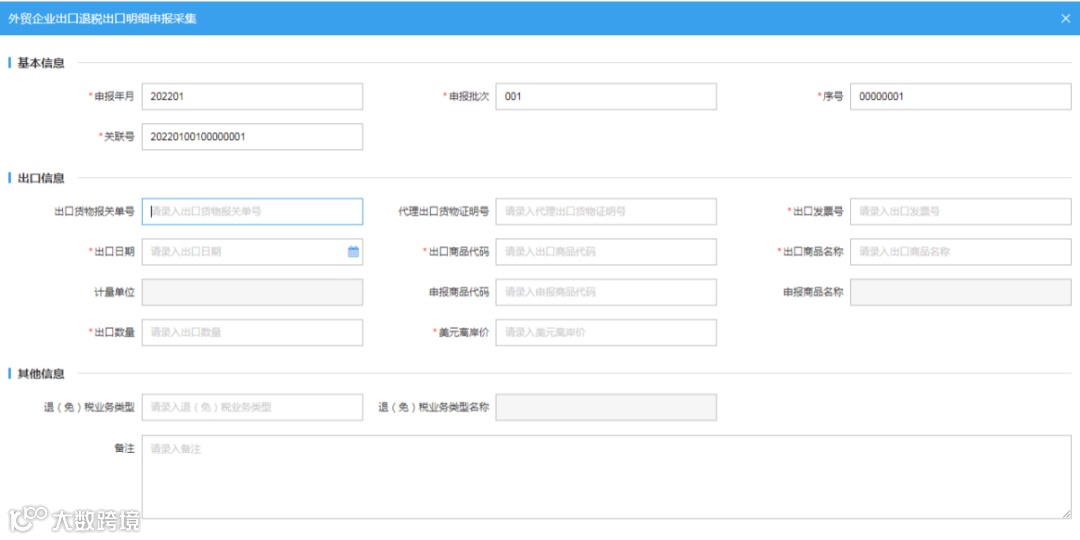This screenshot has height=540, width=1080.
Task: Click inside the 备注 text area
Action: click(x=606, y=477)
